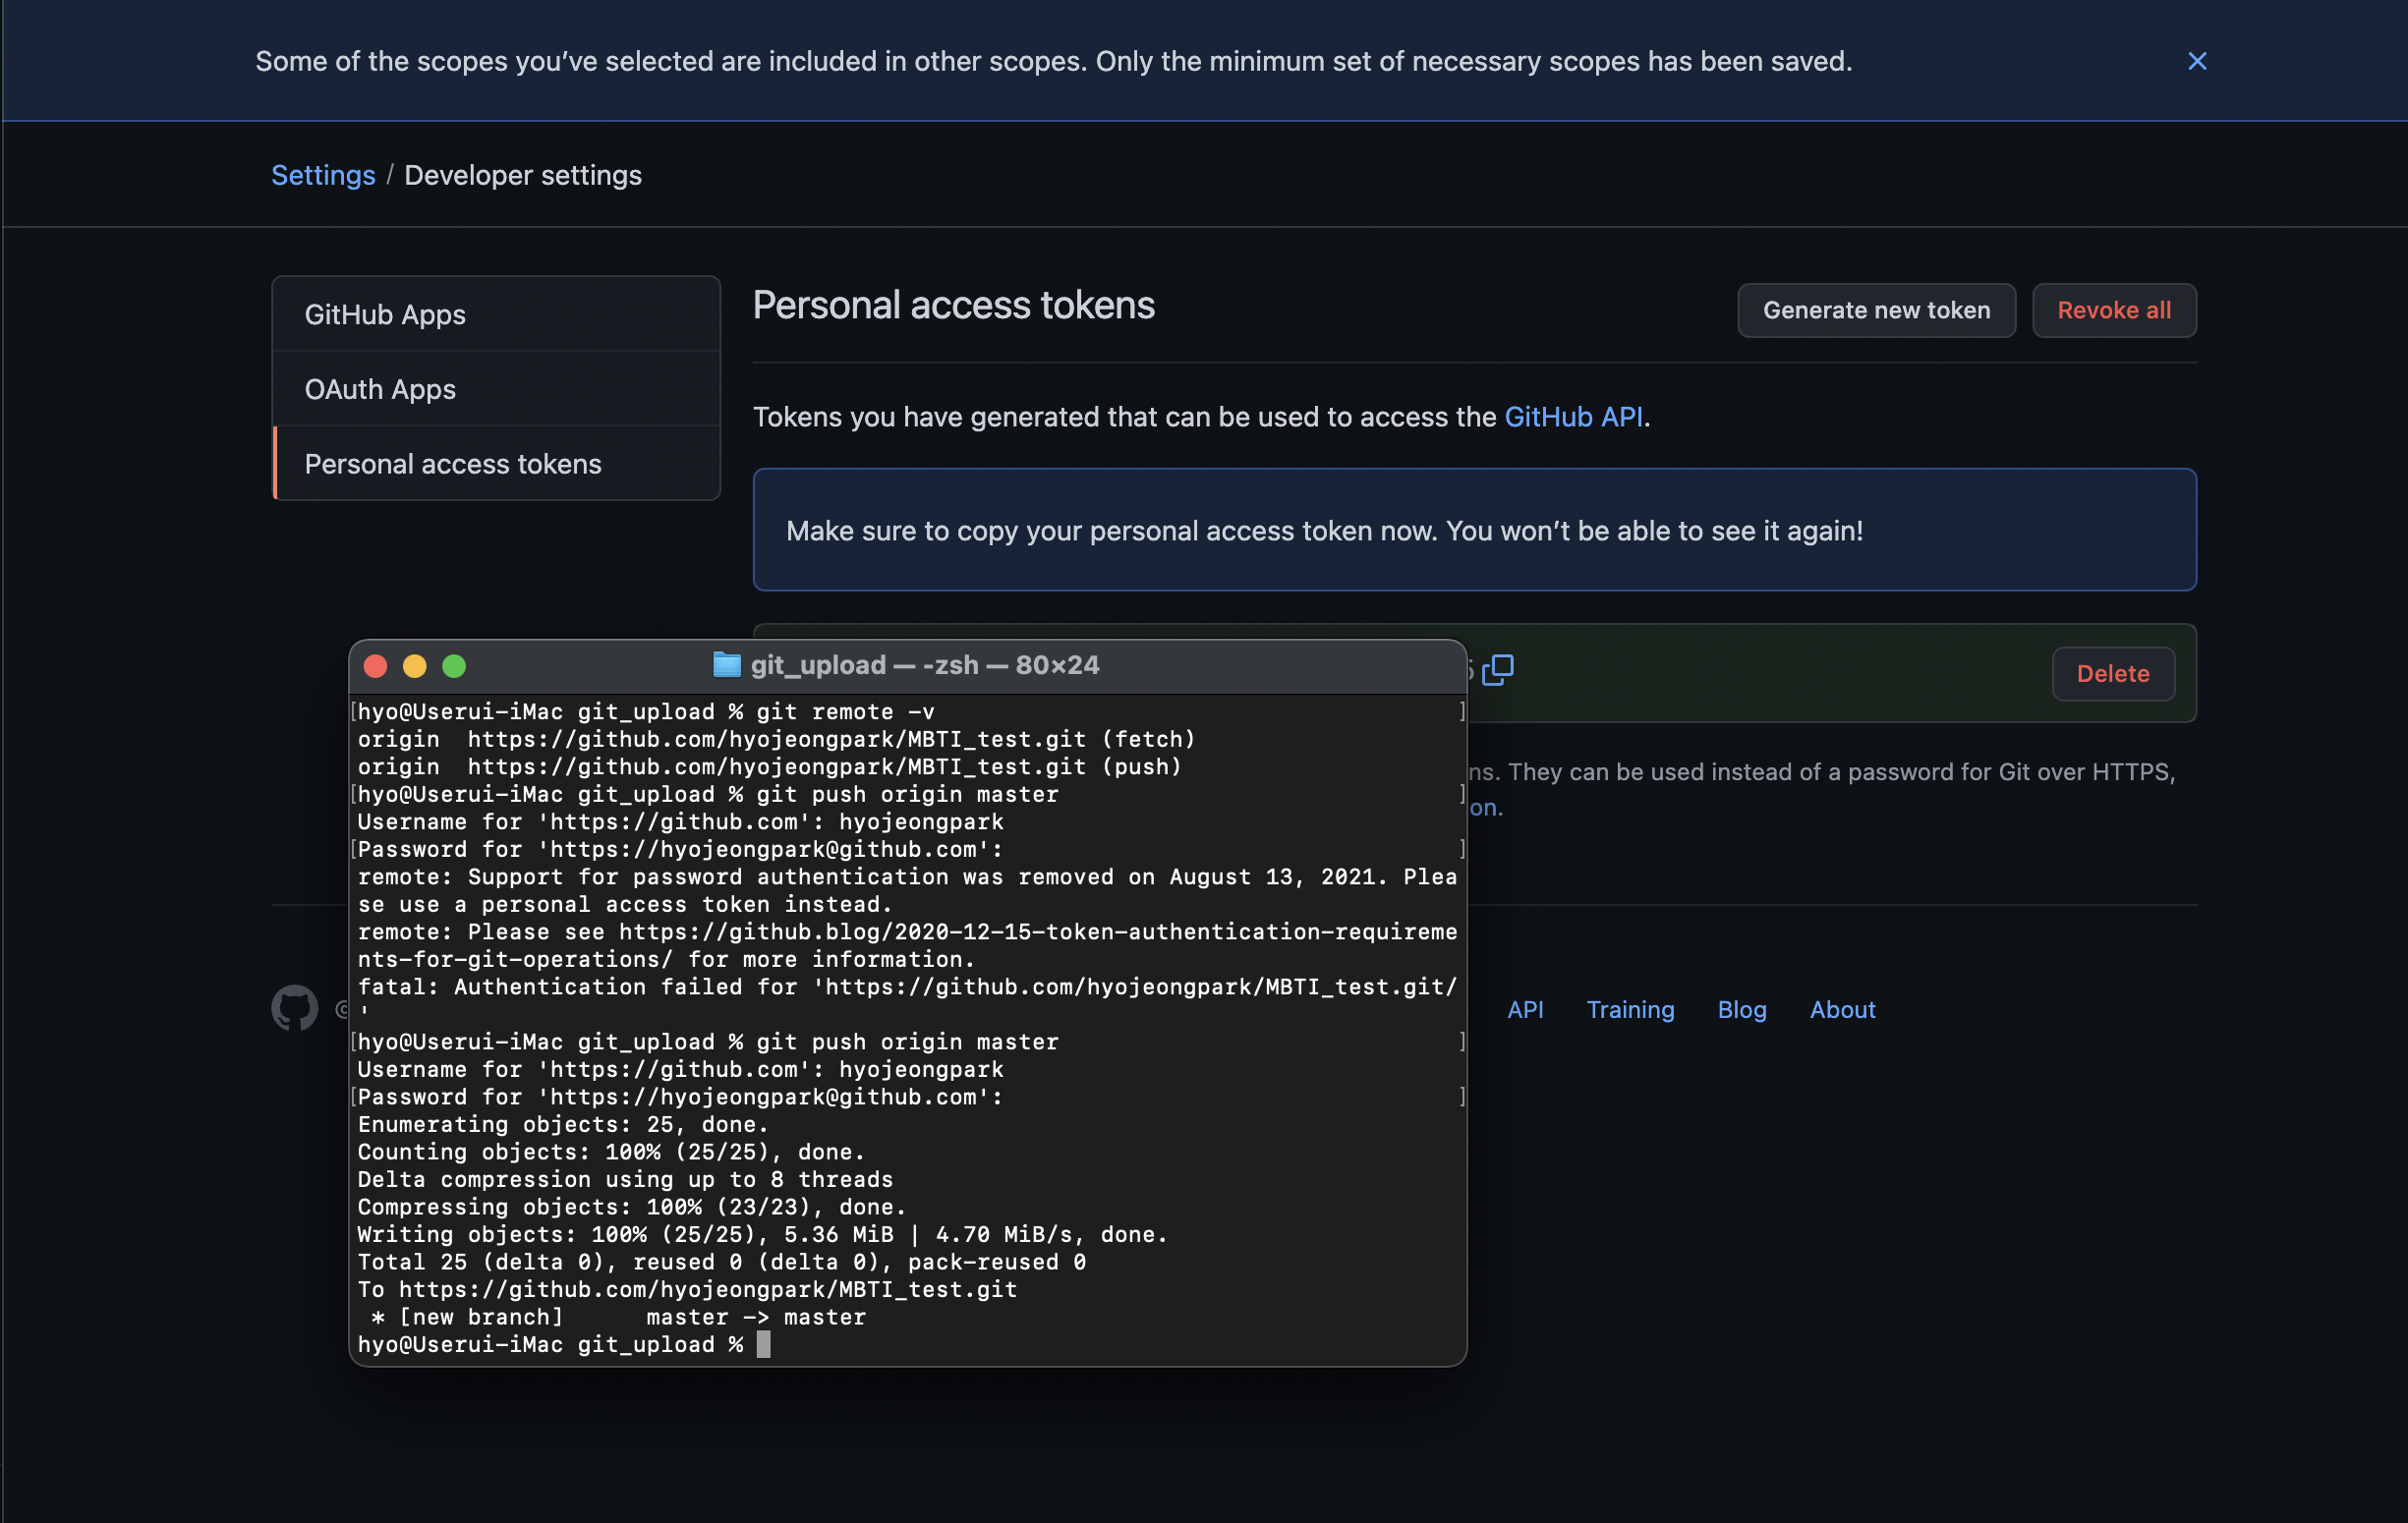Open OAuth Apps sidebar item
Screen dimensions: 2408x1523
(380, 389)
